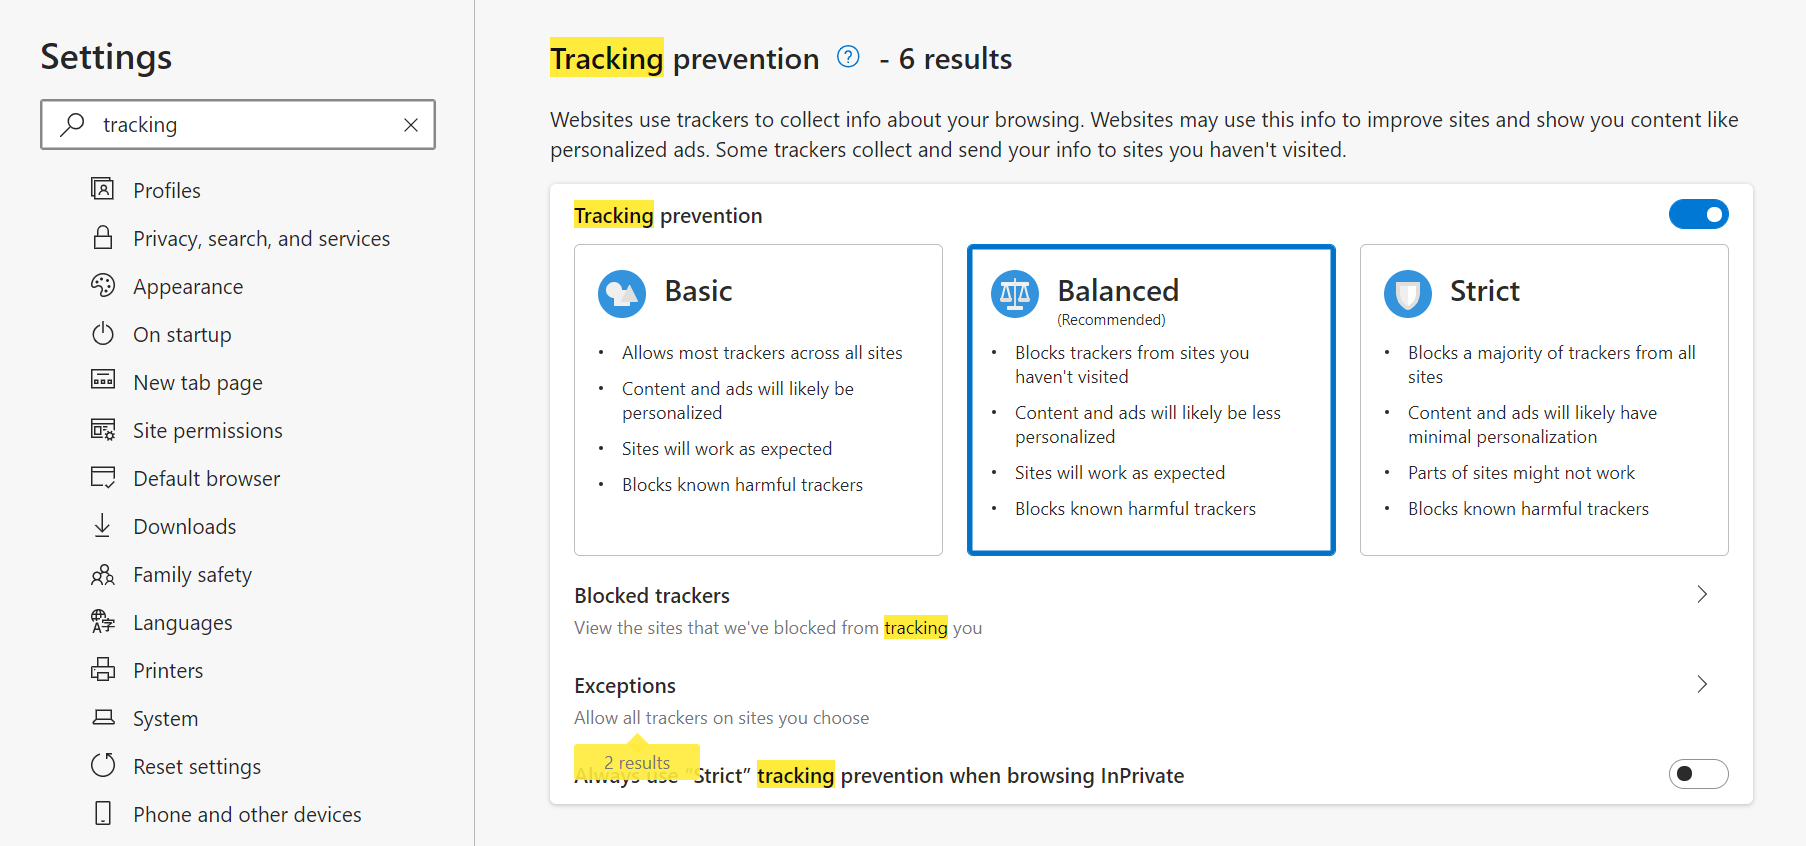The image size is (1806, 846).
Task: Clear the settings search with the X icon
Action: (x=411, y=125)
